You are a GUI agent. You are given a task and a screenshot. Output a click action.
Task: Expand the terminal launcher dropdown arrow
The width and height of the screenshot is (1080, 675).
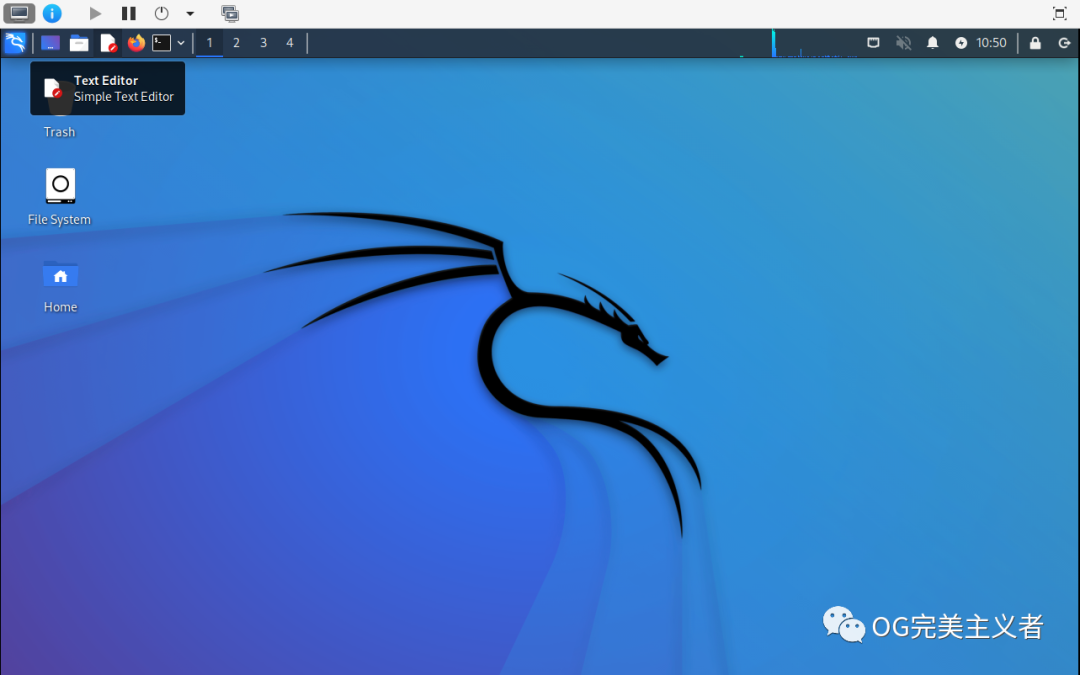click(181, 43)
